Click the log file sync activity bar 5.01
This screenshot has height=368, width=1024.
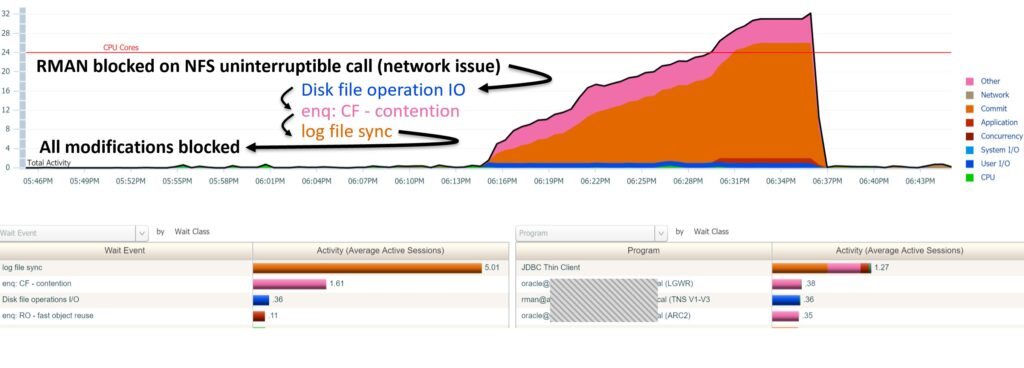coord(367,268)
